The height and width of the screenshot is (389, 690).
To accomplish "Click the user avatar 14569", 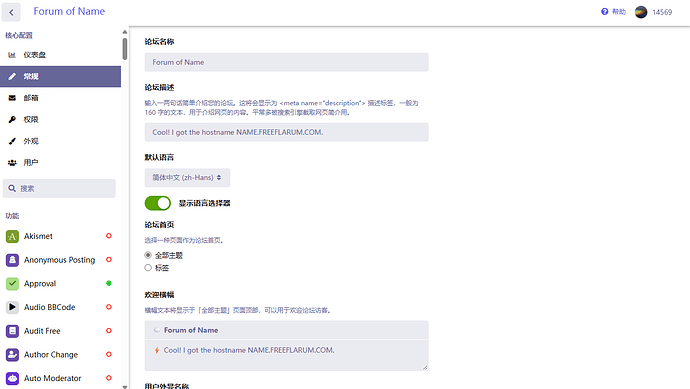I will pos(641,12).
